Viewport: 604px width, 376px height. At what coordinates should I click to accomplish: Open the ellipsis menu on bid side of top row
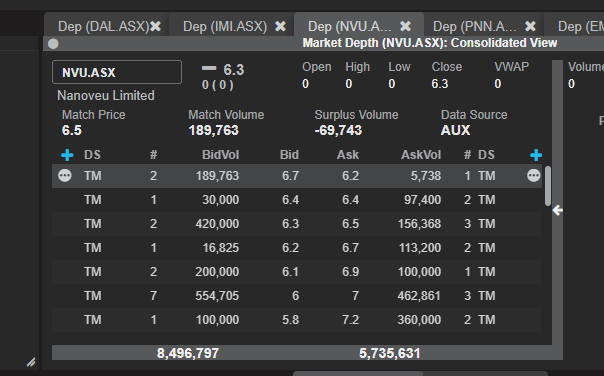click(x=65, y=176)
